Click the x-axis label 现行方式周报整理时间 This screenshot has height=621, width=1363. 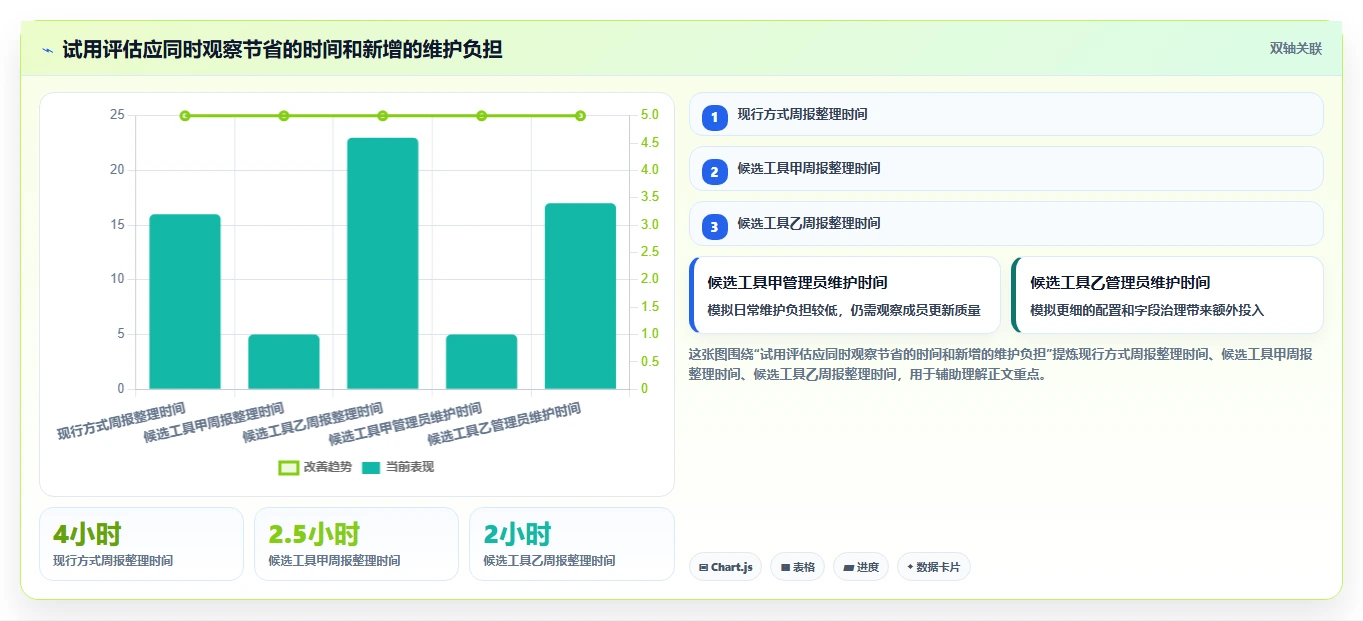tap(121, 422)
